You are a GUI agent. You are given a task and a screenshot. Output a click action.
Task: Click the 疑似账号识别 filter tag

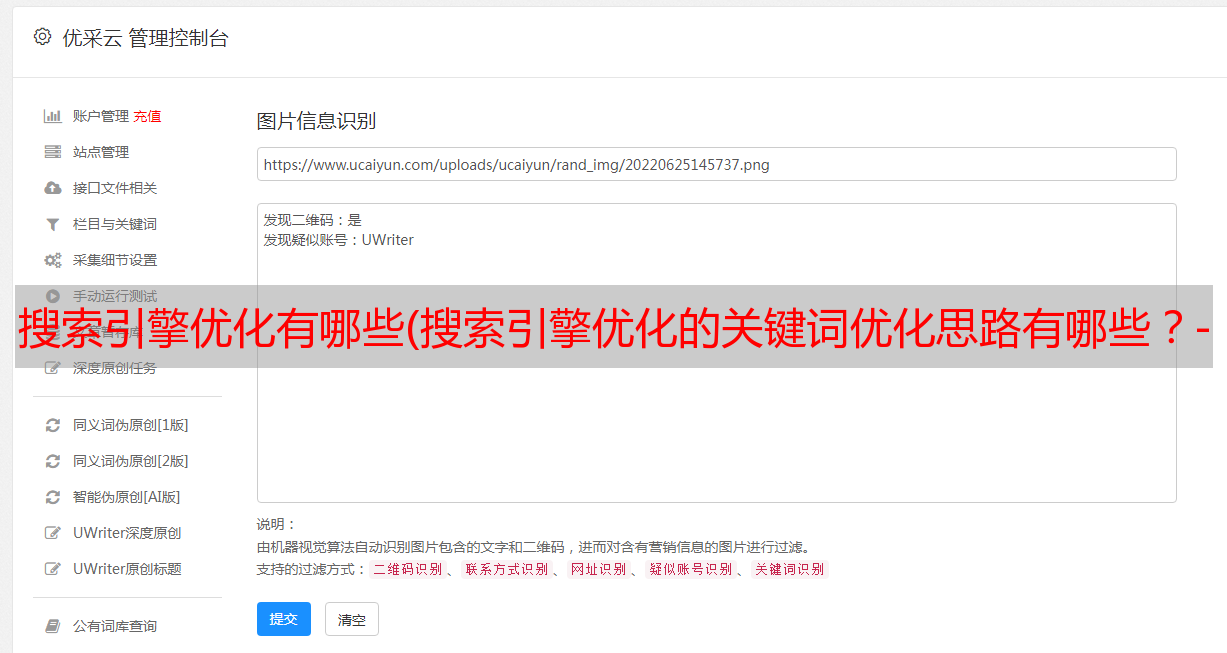point(690,569)
